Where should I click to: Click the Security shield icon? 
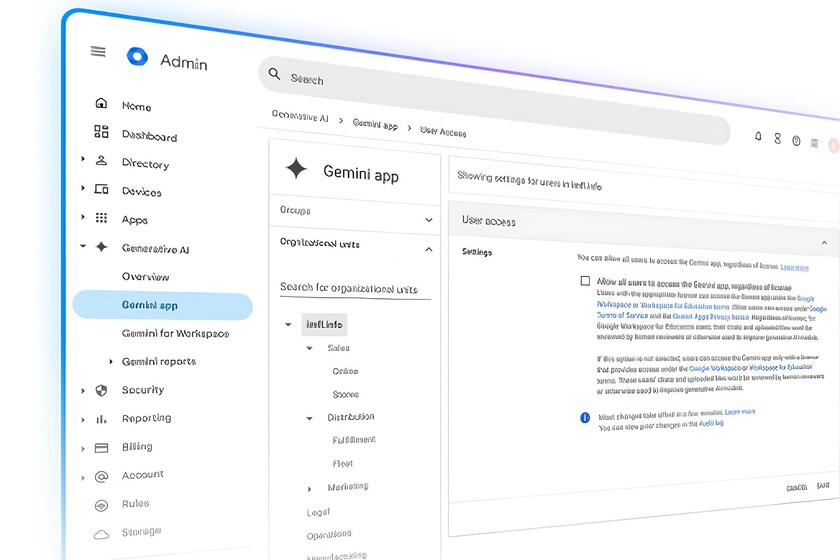tap(101, 390)
